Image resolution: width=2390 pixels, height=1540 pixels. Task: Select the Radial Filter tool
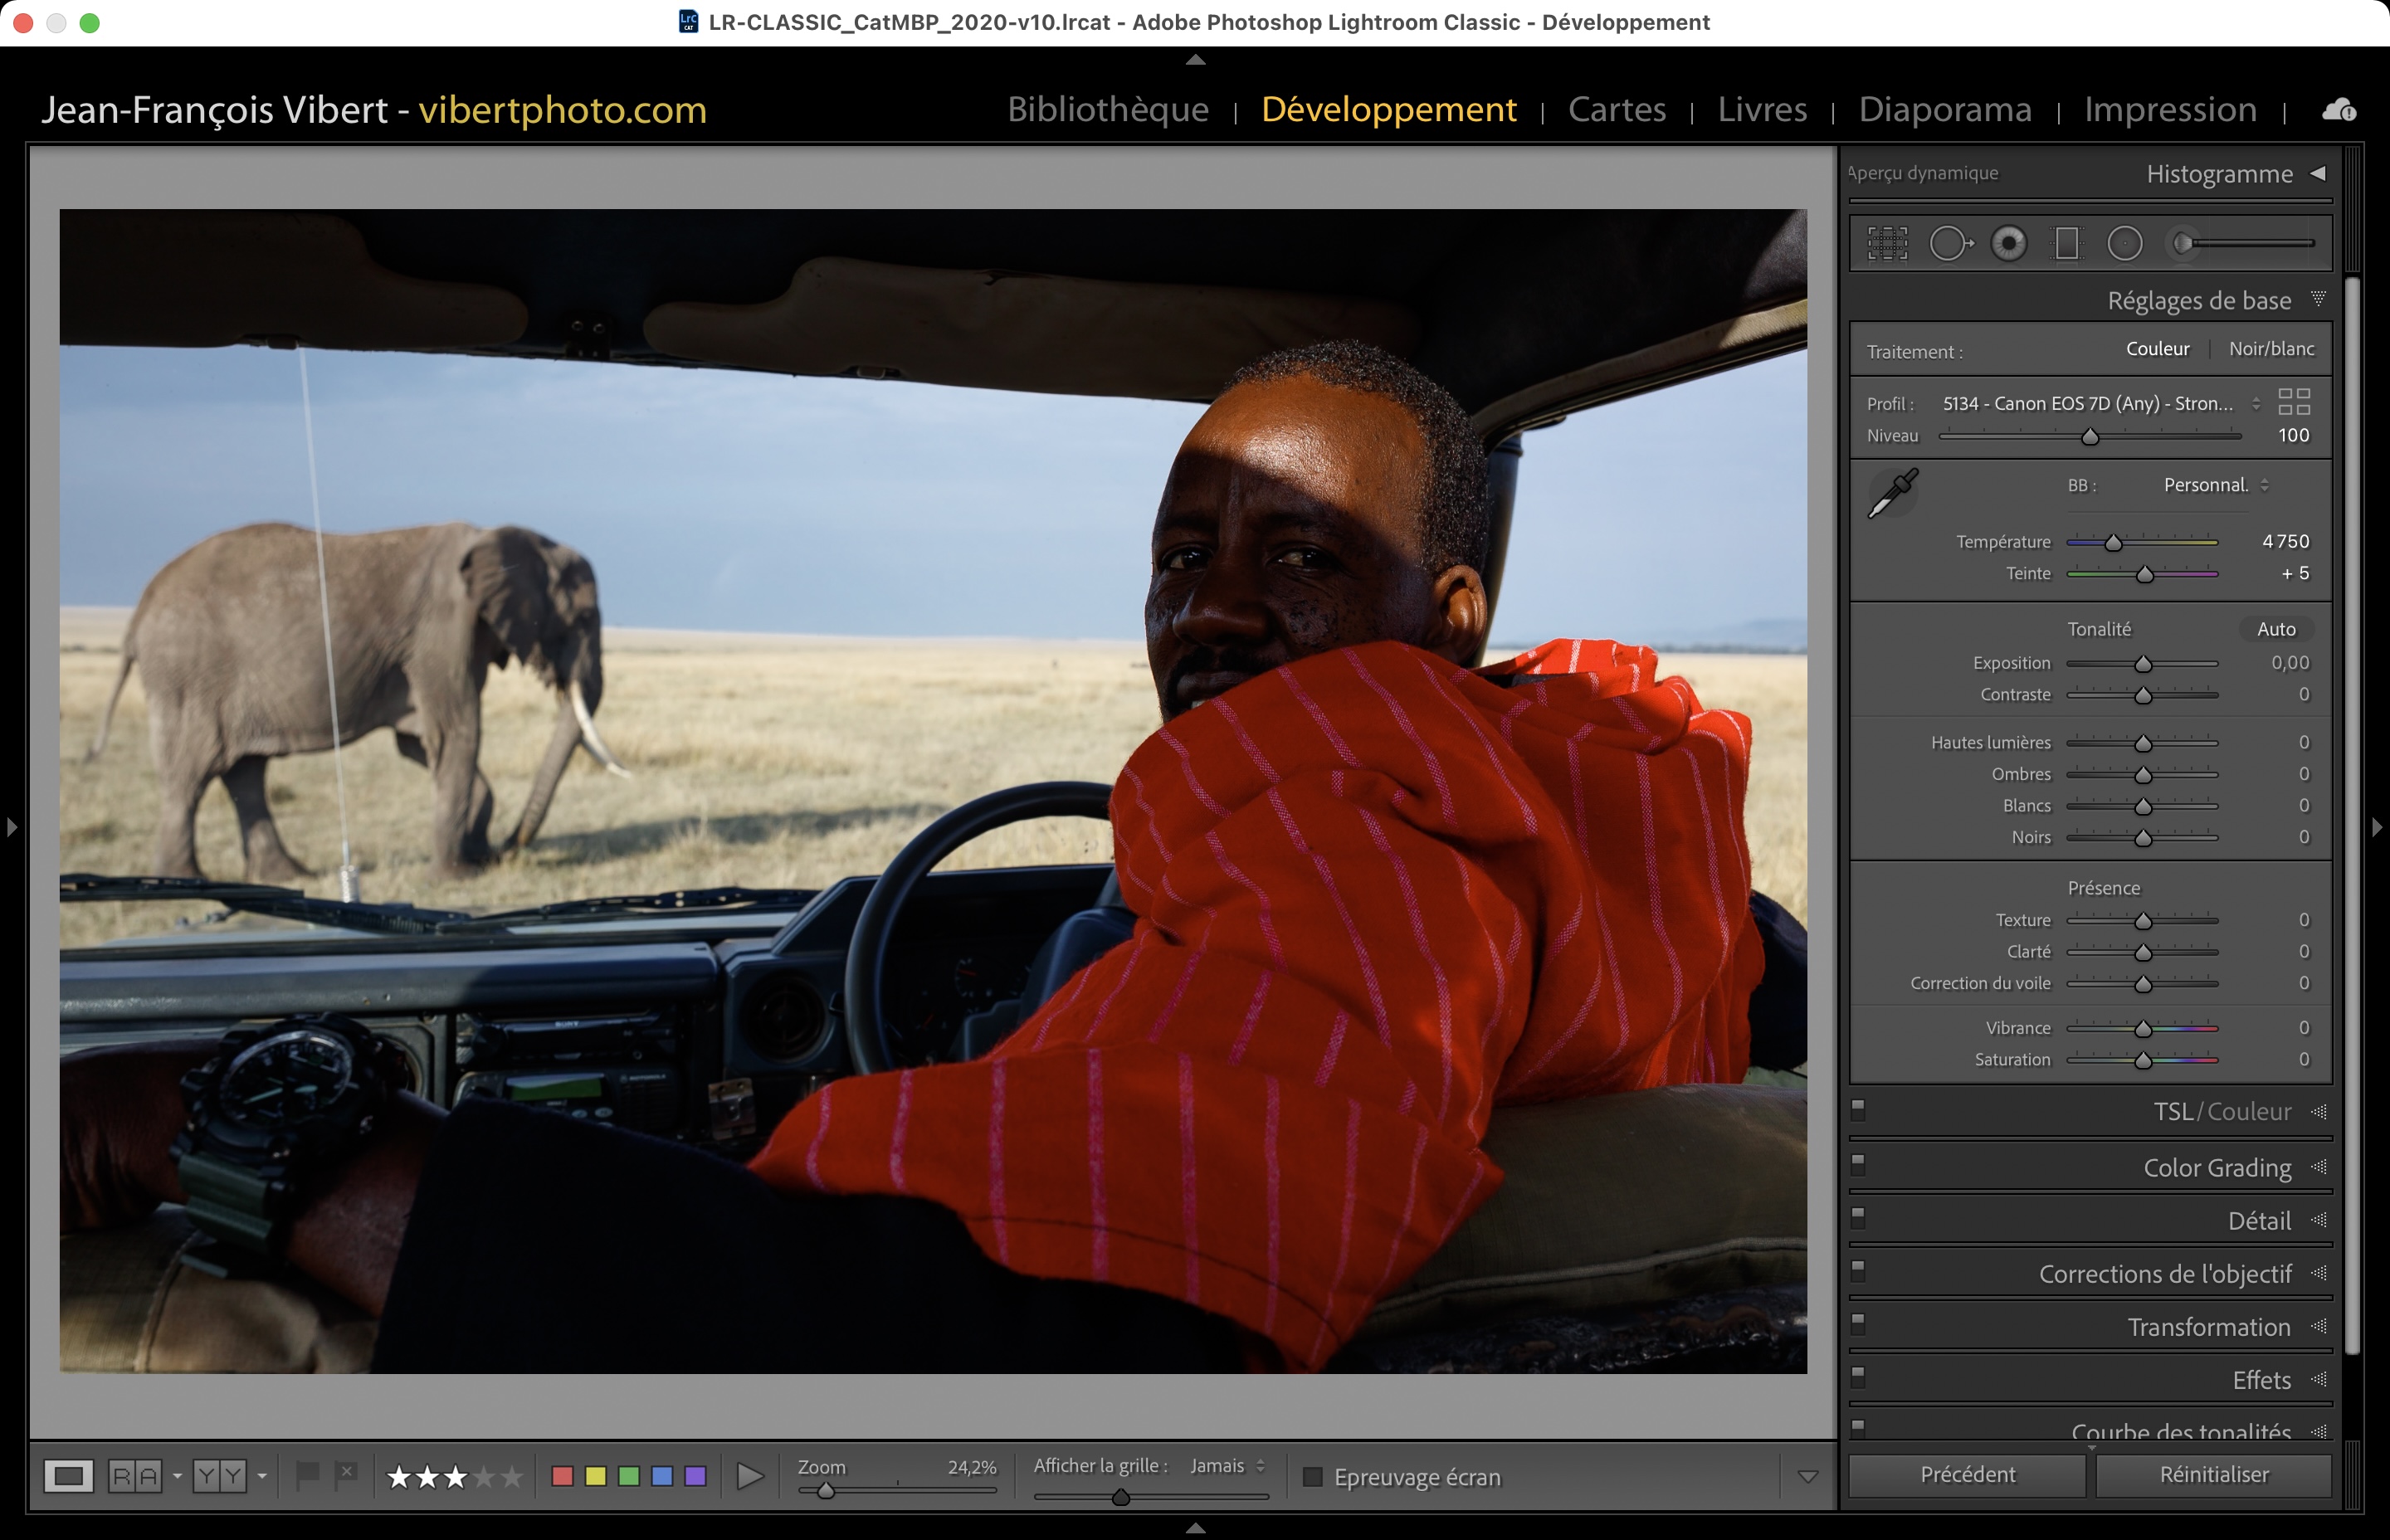click(x=2124, y=243)
